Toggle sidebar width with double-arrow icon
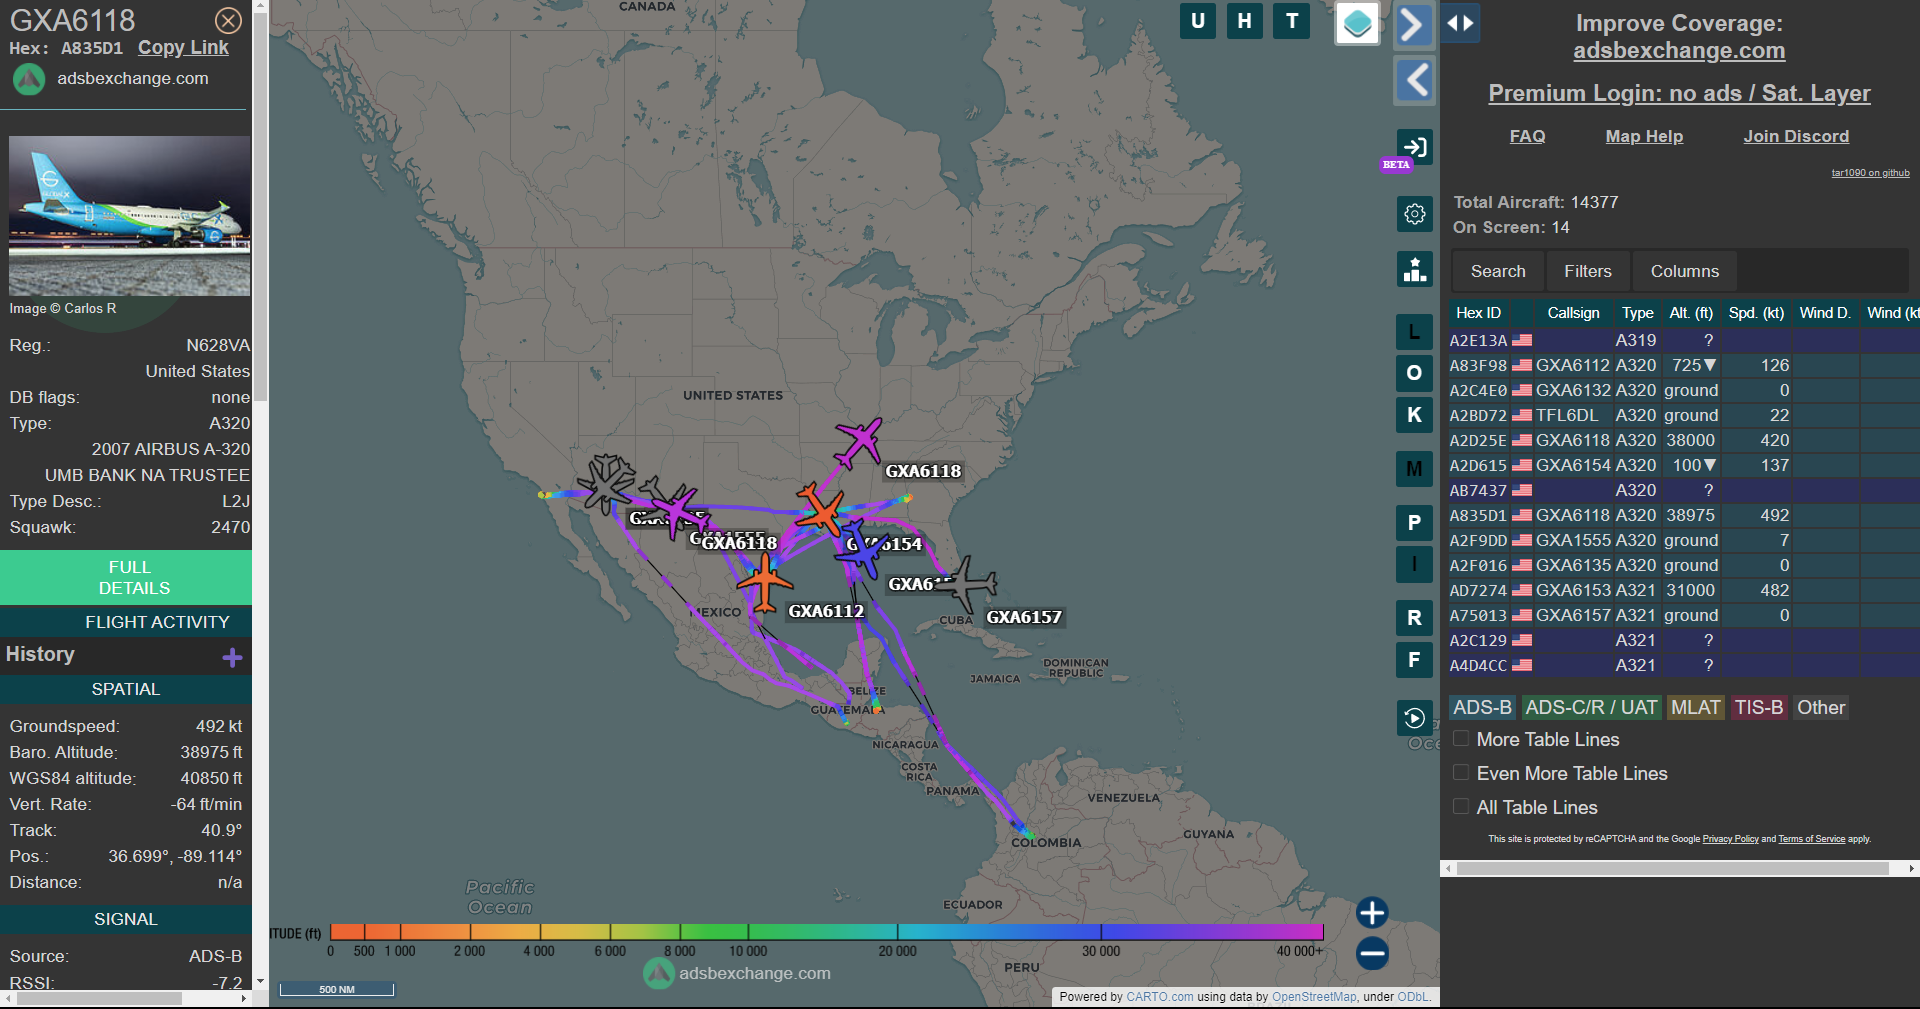This screenshot has height=1009, width=1920. point(1460,23)
